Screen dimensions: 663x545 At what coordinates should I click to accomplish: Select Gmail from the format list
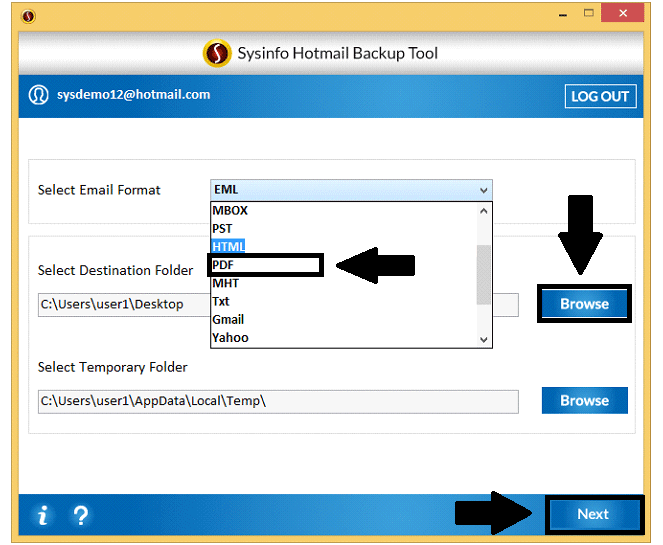[344, 320]
